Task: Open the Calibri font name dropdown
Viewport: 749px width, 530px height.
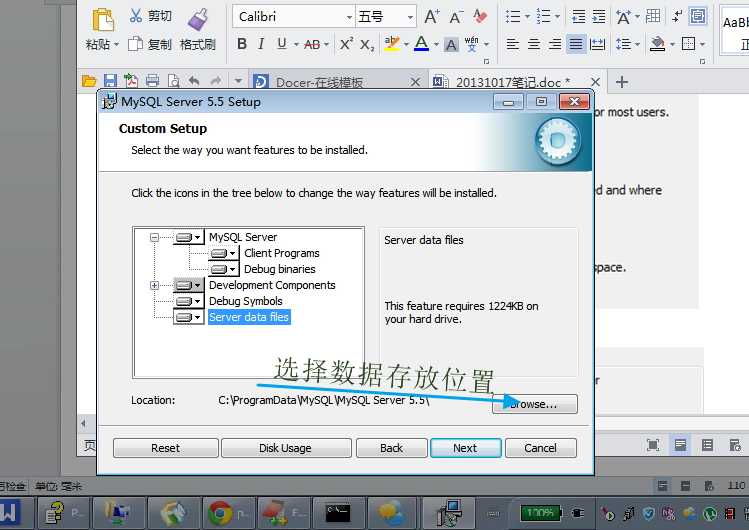Action: click(x=349, y=17)
